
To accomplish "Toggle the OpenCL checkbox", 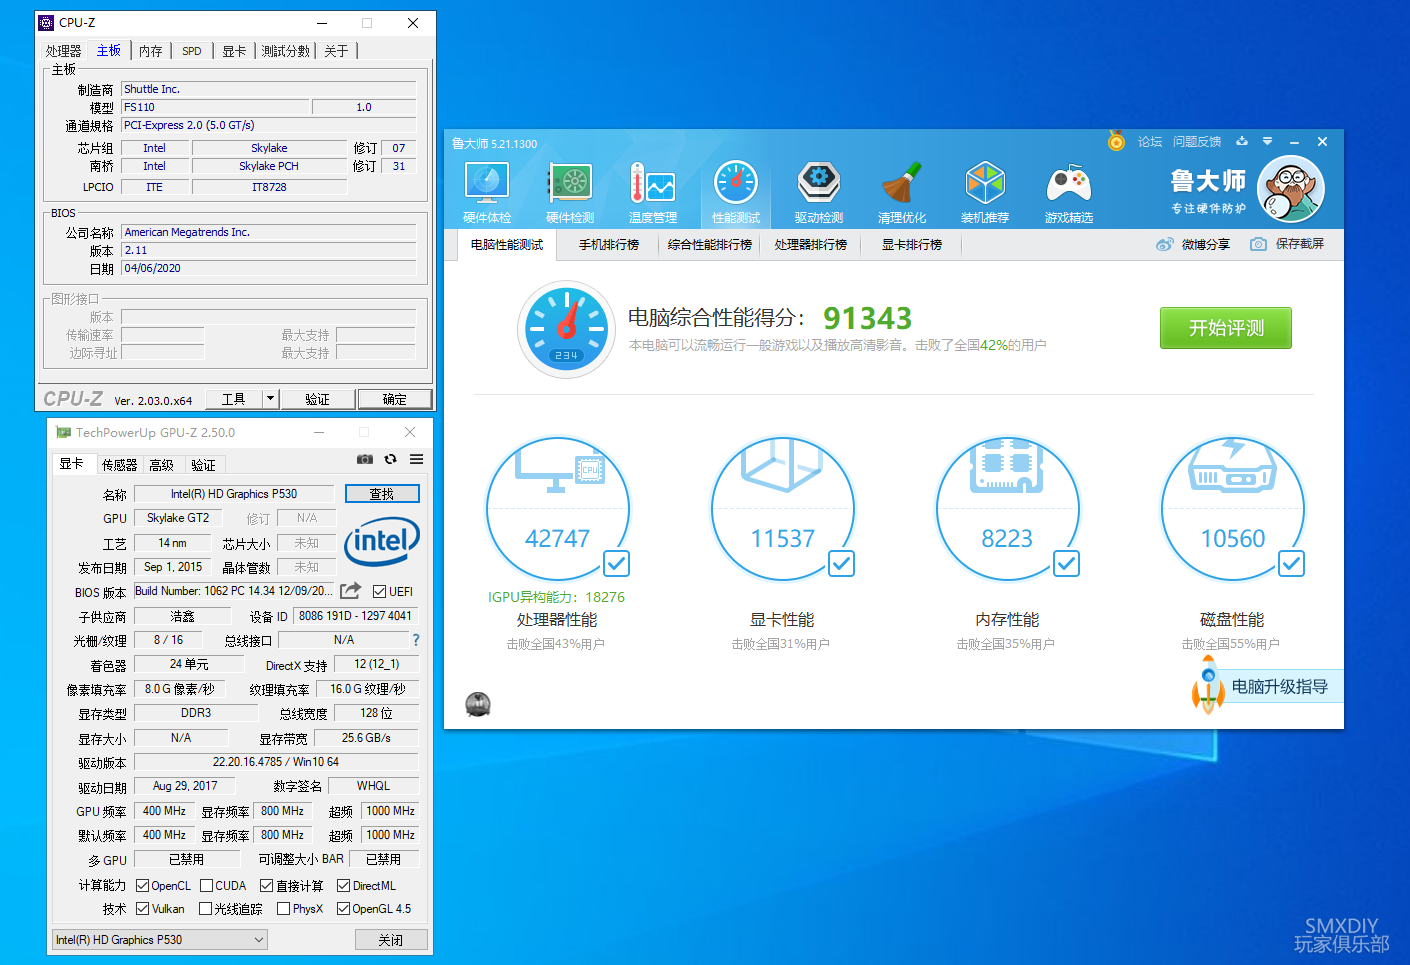I will coord(142,886).
